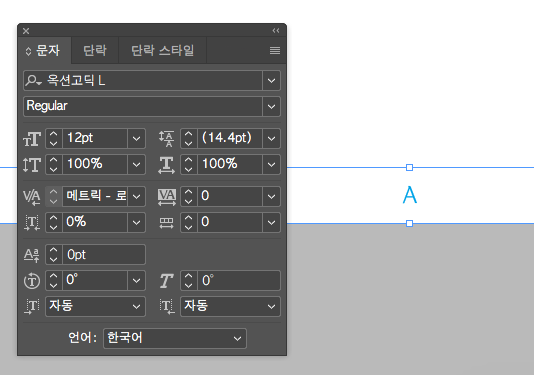Open the vertical scale dropdown
Screen dimensions: 534x375
pos(136,165)
